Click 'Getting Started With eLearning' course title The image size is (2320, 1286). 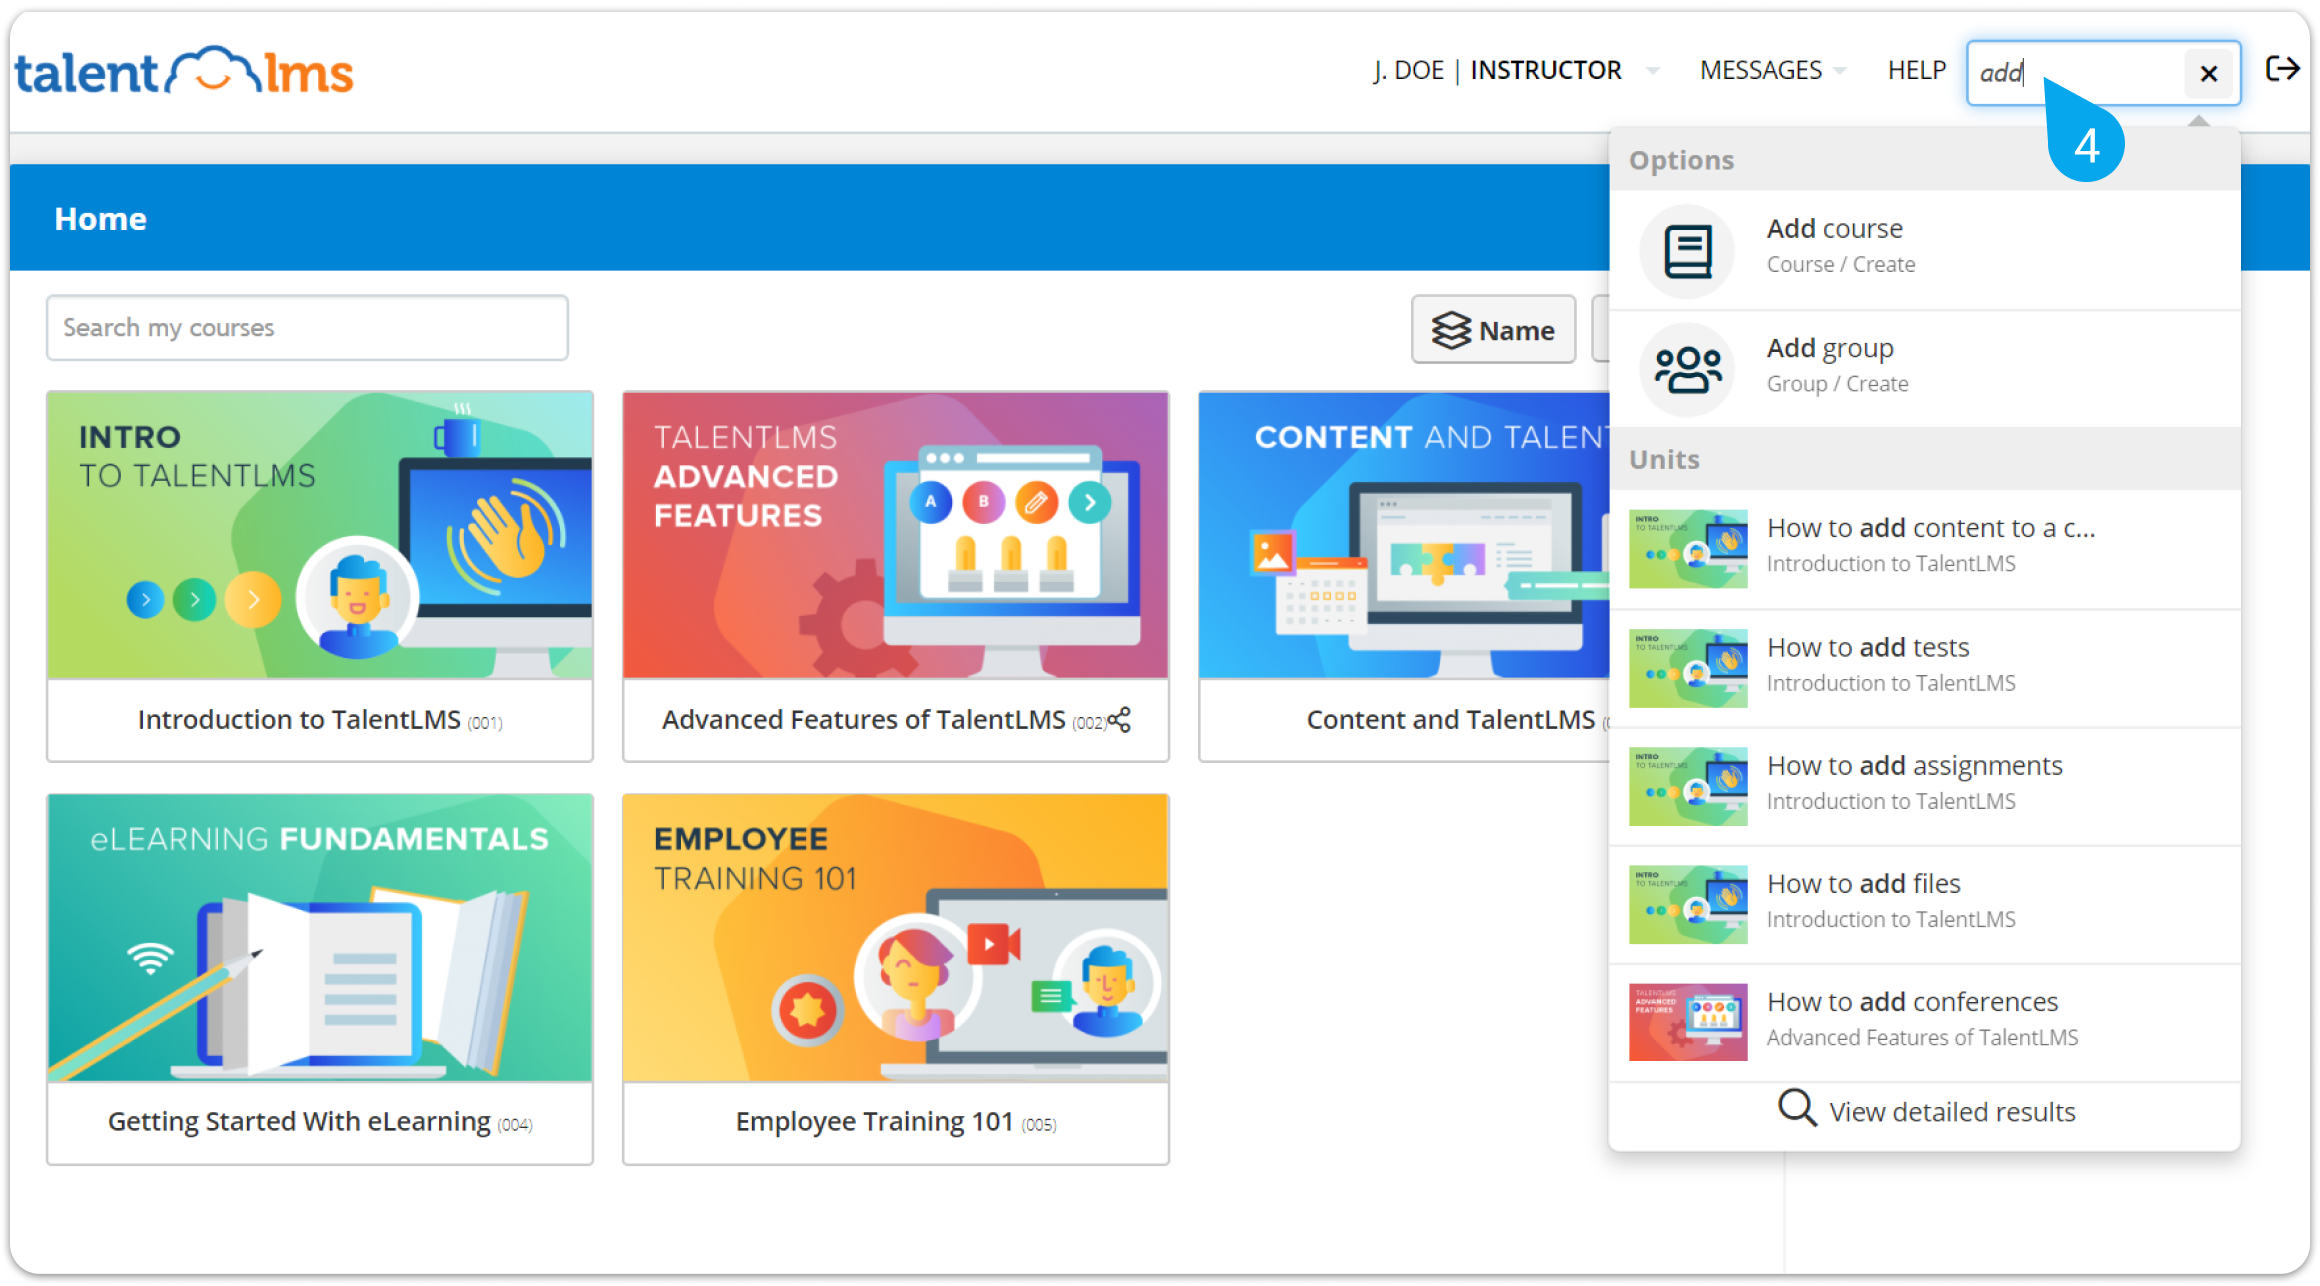coord(299,1122)
